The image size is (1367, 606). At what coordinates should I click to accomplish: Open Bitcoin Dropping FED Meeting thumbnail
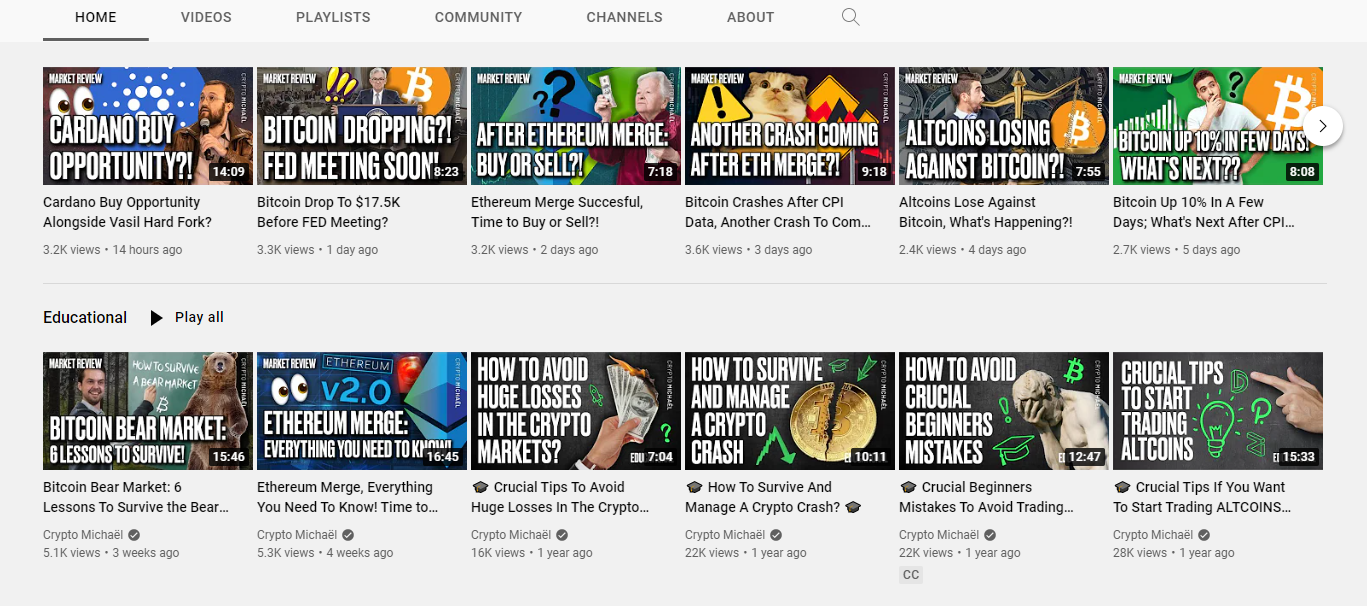[362, 126]
